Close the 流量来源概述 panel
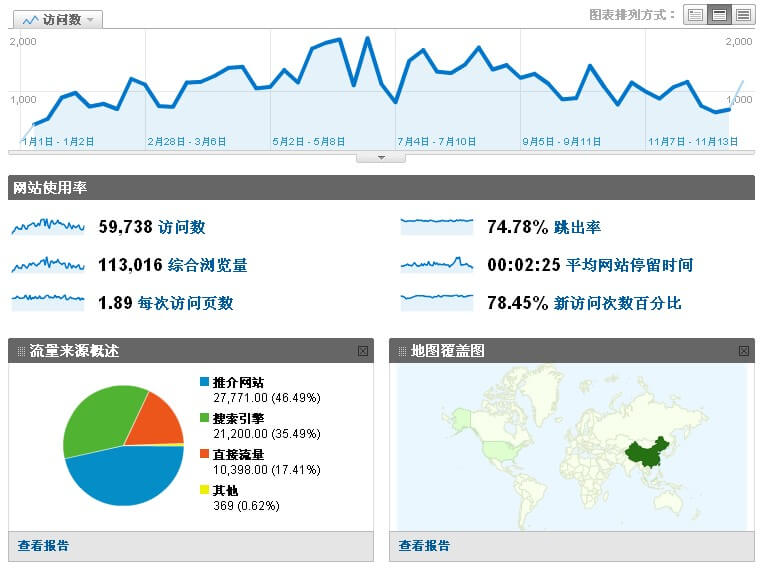This screenshot has width=761, height=569. tap(363, 351)
